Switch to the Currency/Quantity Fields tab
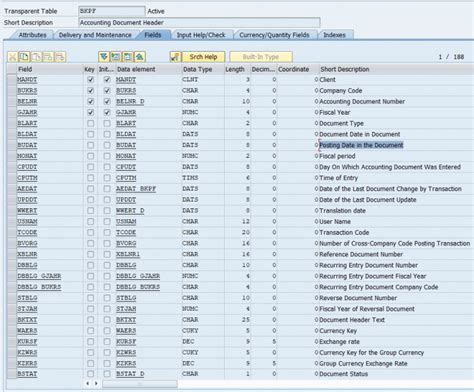474x392 pixels. point(274,35)
